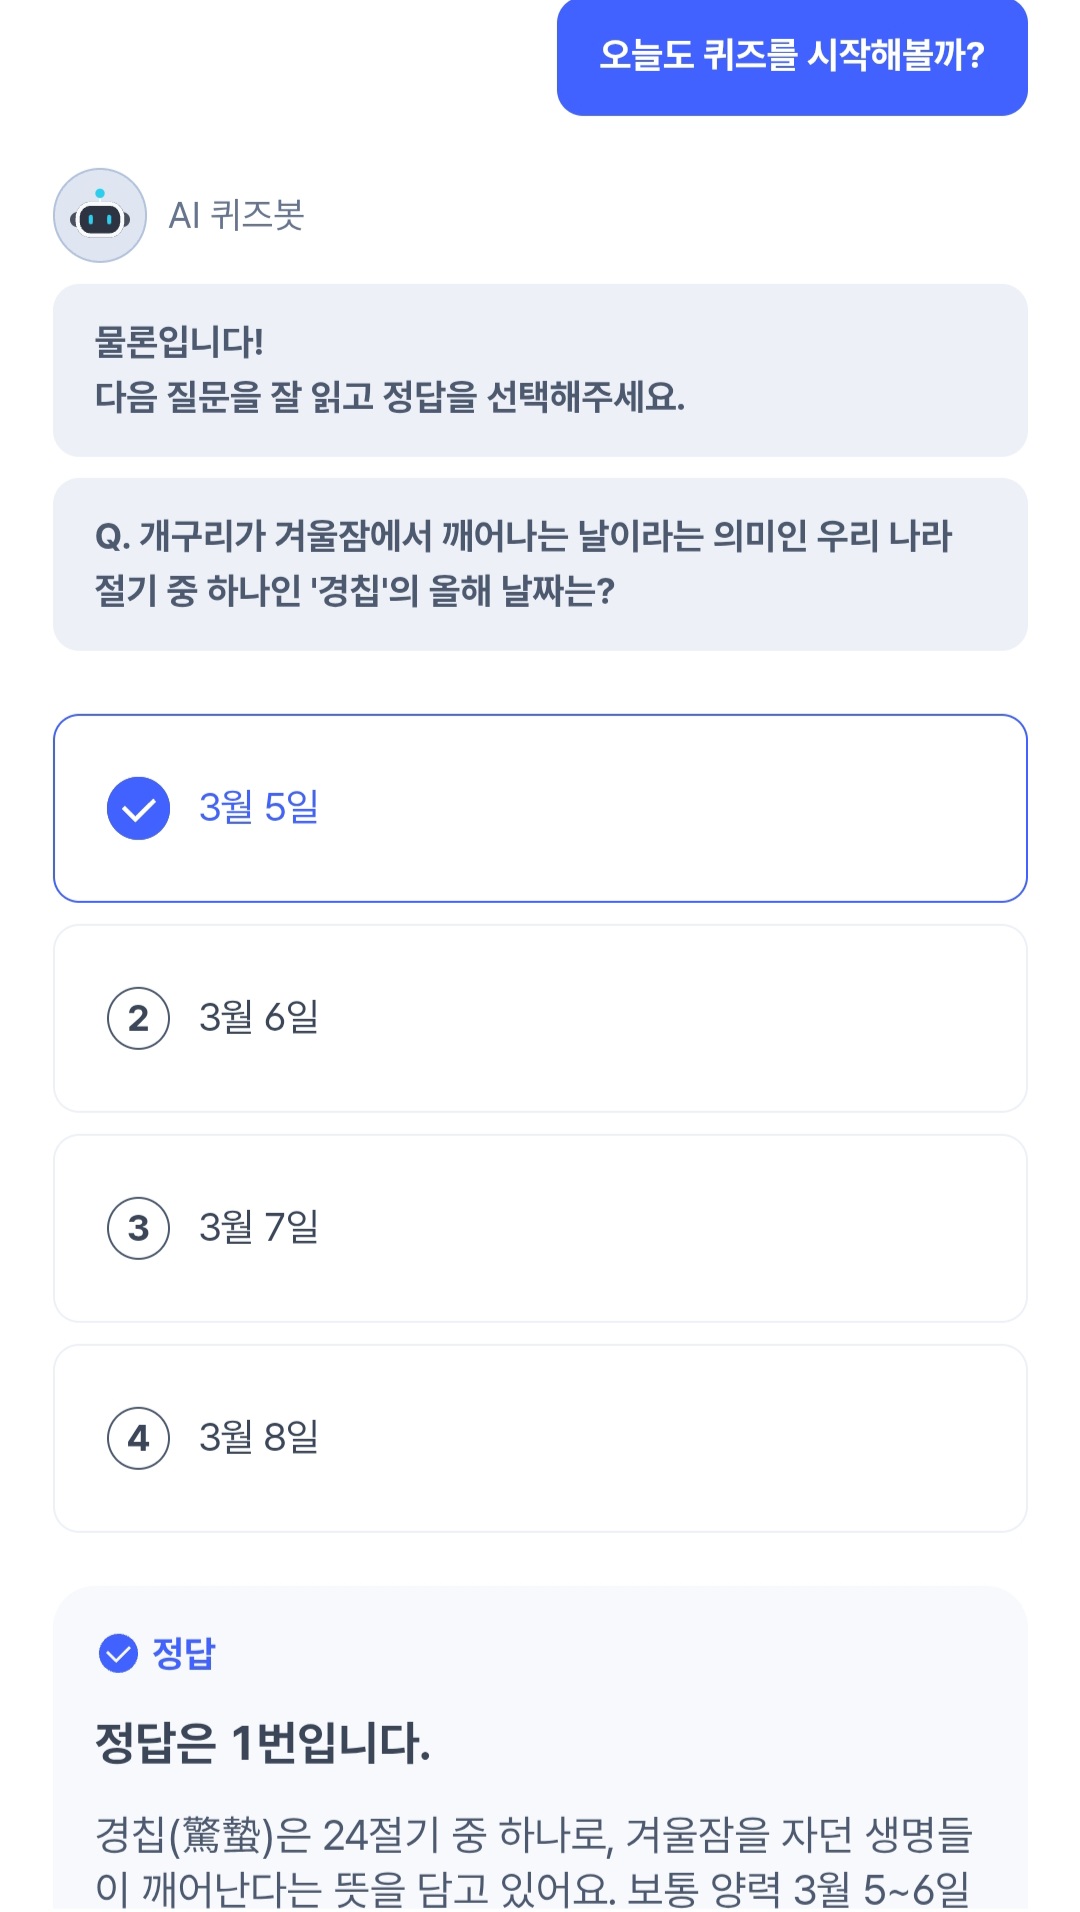Click the number 2 circle icon
1080x1912 pixels.
point(138,1018)
